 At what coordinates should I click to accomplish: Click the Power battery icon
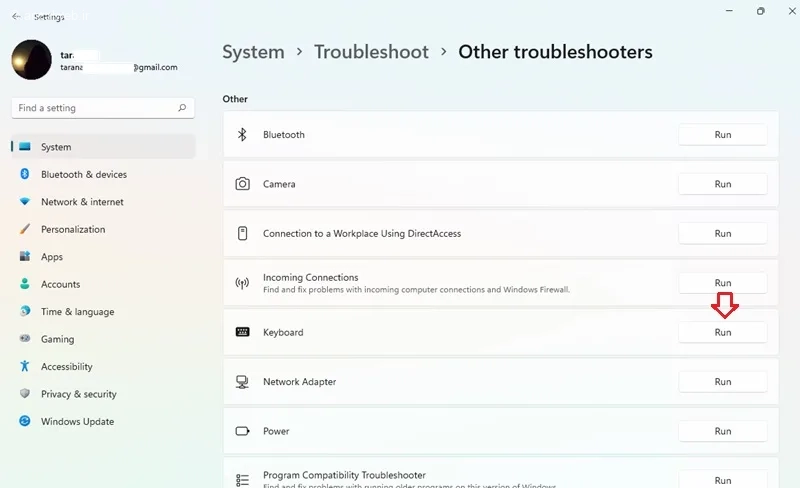(x=242, y=431)
